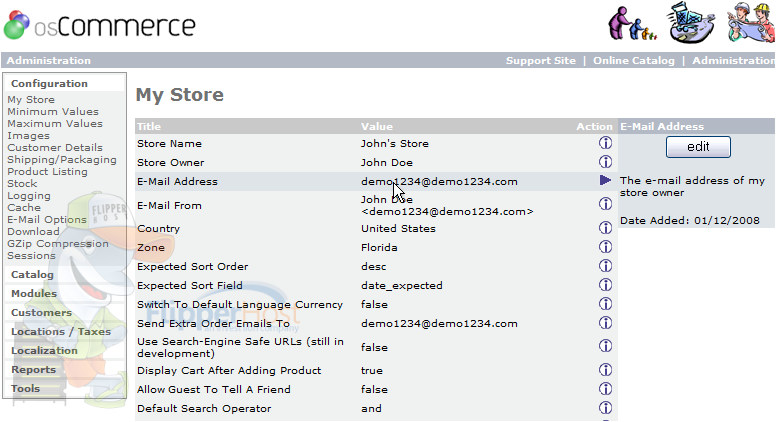Open the Support Site header image icon
Viewport: 776px width, 422px height.
[632, 23]
